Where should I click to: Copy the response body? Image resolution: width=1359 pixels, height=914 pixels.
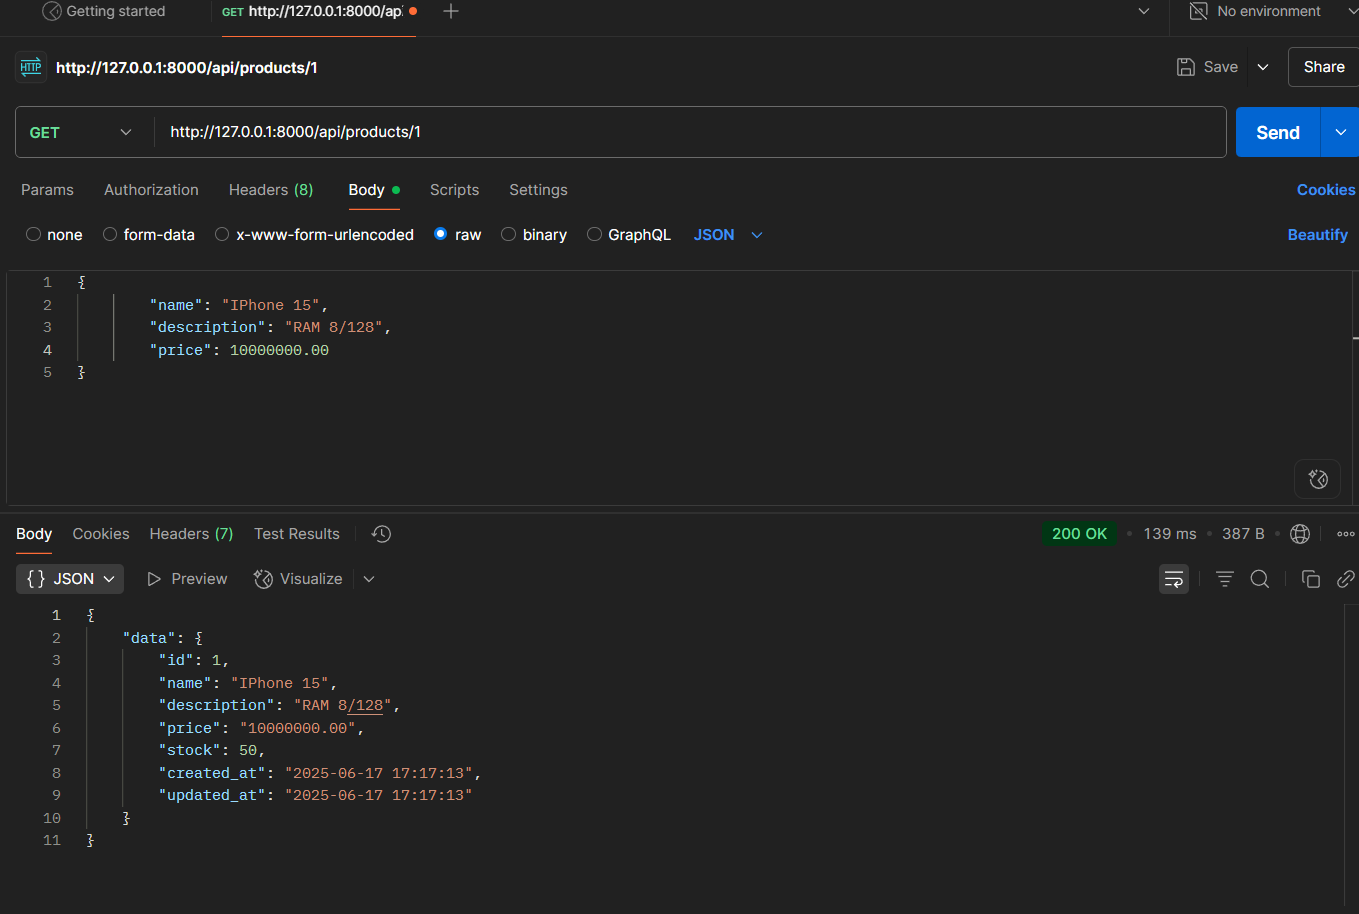pyautogui.click(x=1310, y=579)
